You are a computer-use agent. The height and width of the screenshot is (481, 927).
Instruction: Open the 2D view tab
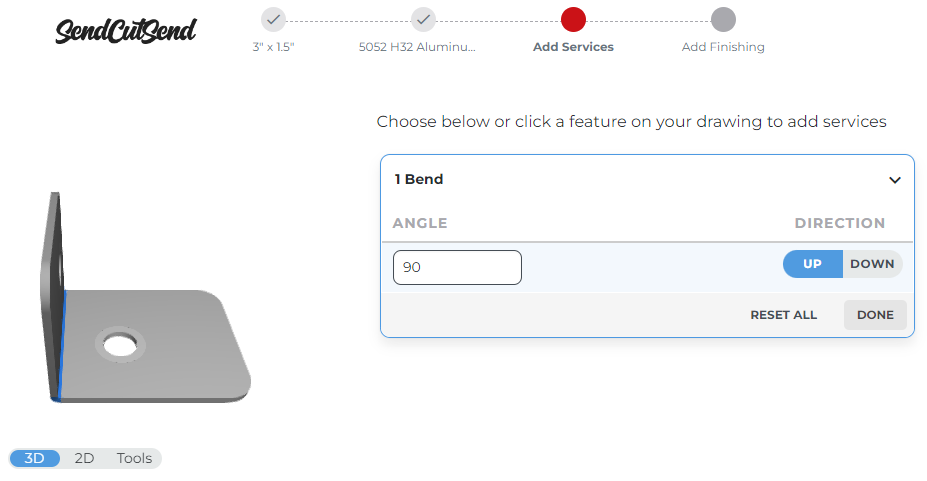[x=84, y=458]
